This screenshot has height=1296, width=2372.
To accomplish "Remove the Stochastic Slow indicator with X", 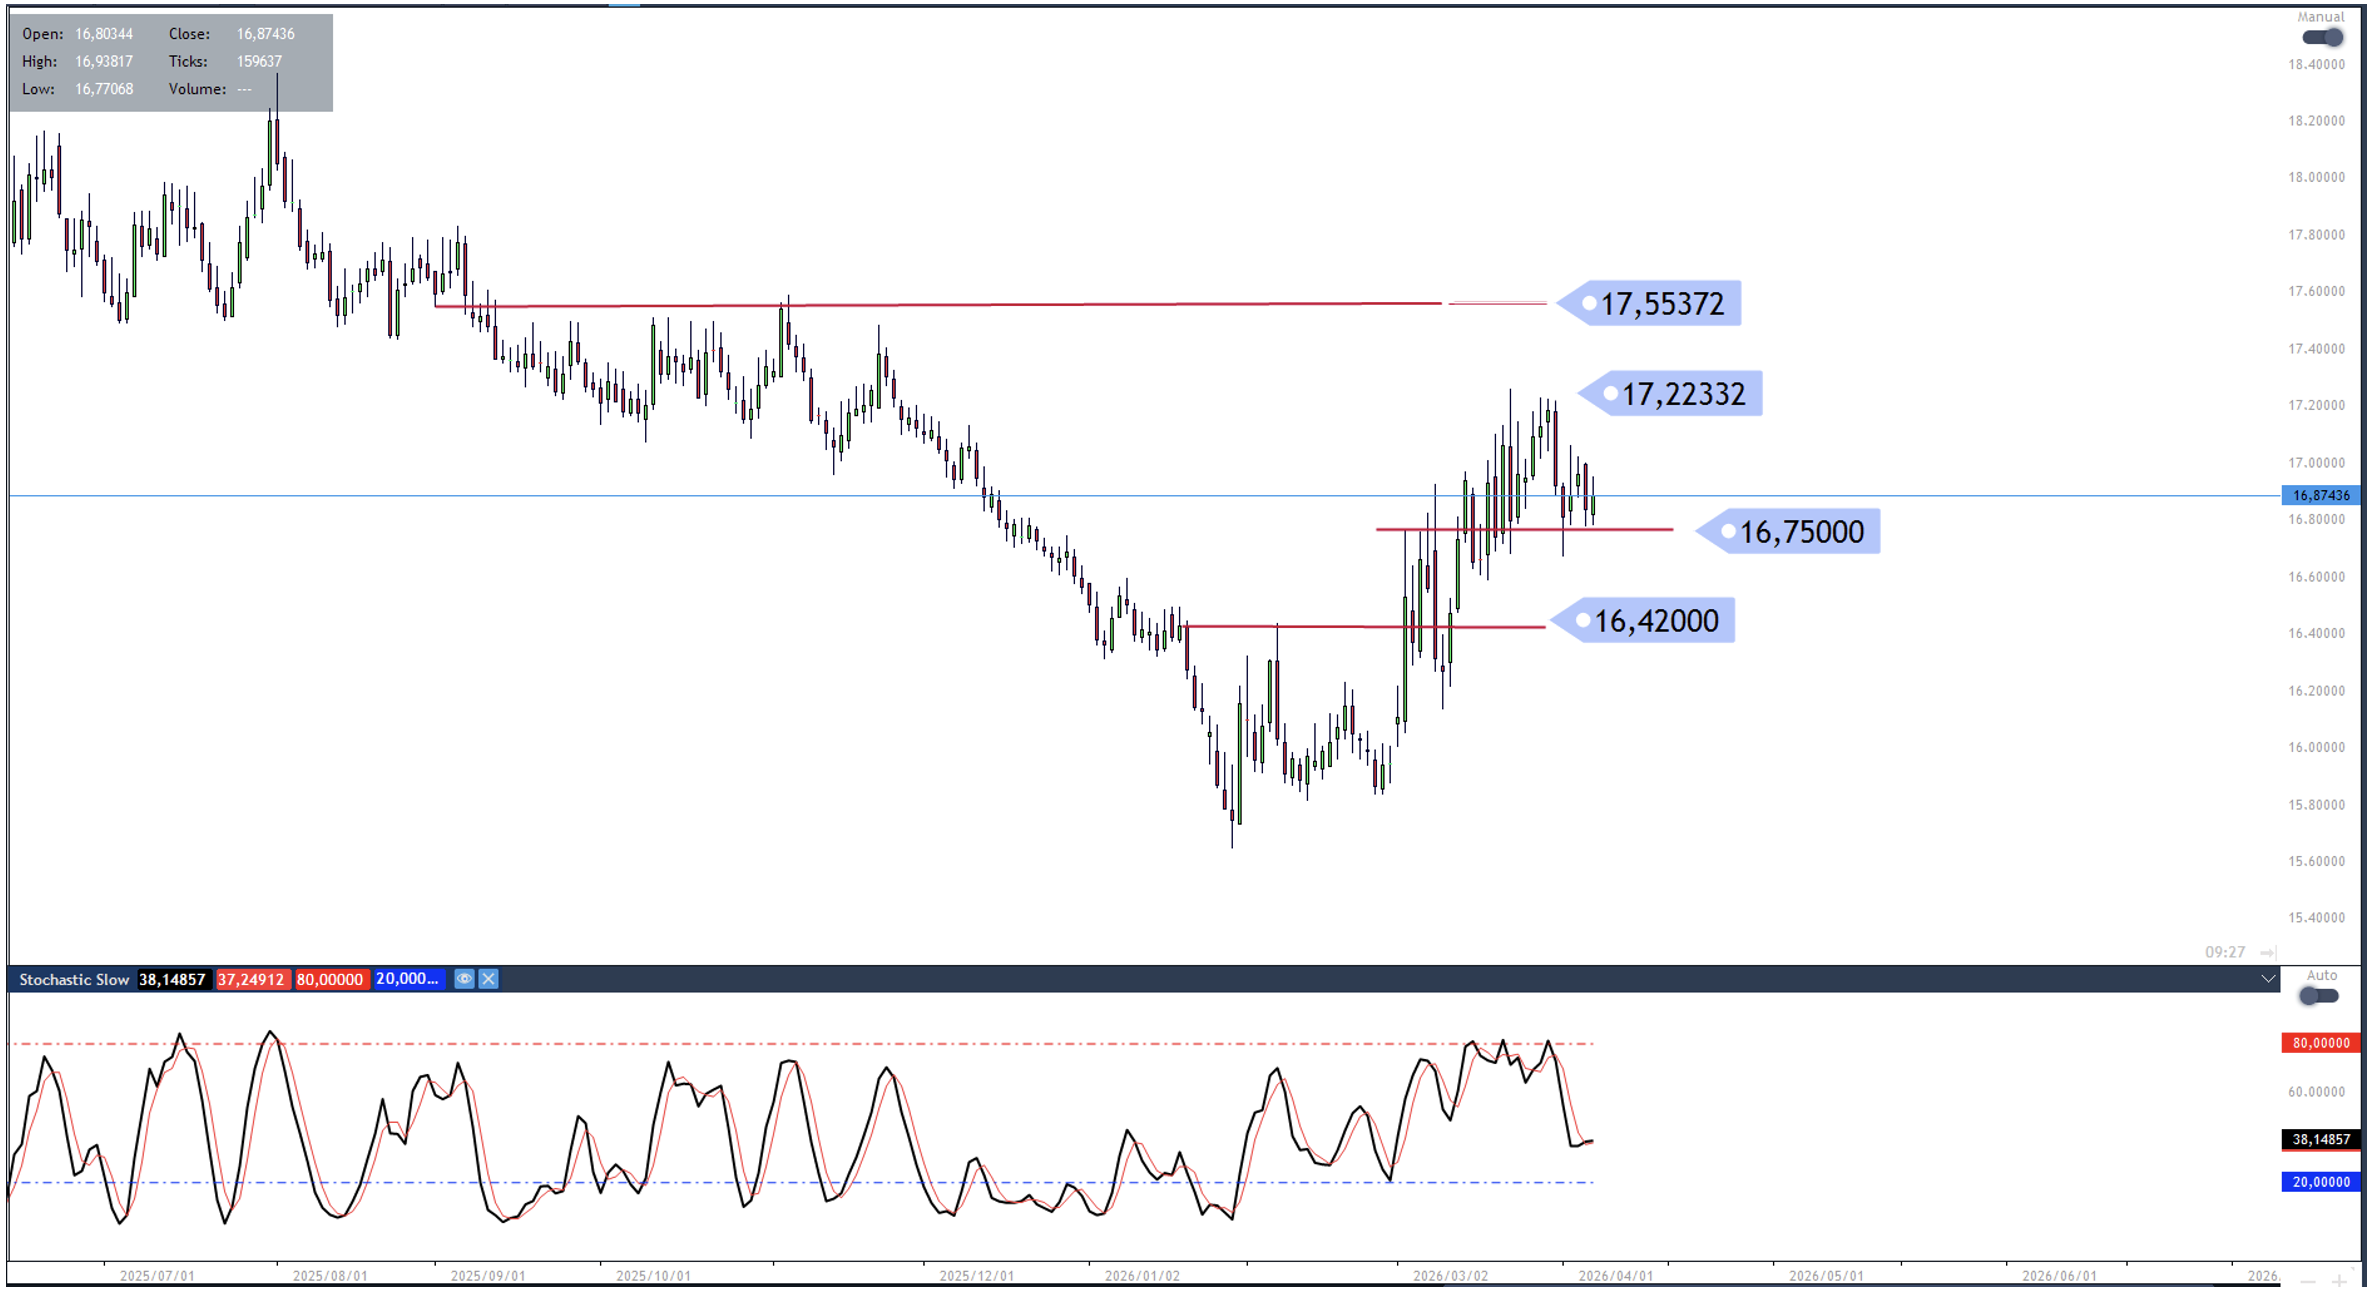I will (x=488, y=979).
